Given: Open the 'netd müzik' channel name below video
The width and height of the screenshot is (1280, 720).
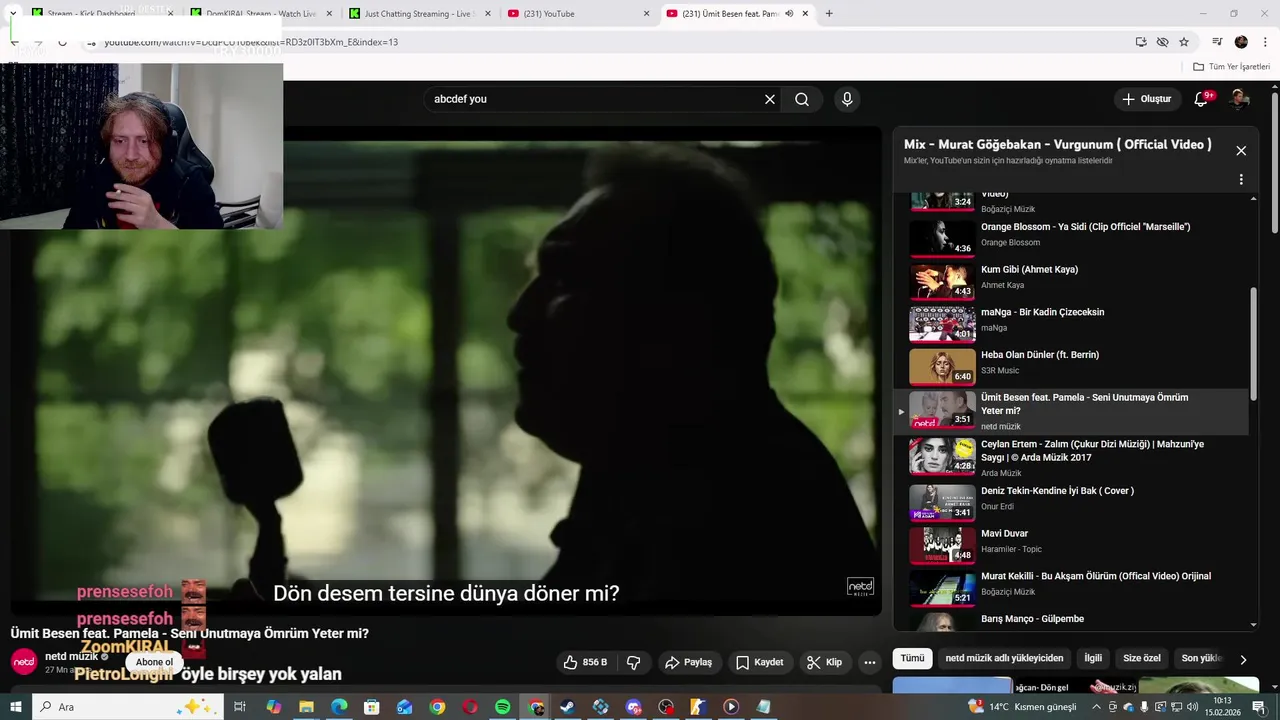Looking at the screenshot, I should [71, 656].
